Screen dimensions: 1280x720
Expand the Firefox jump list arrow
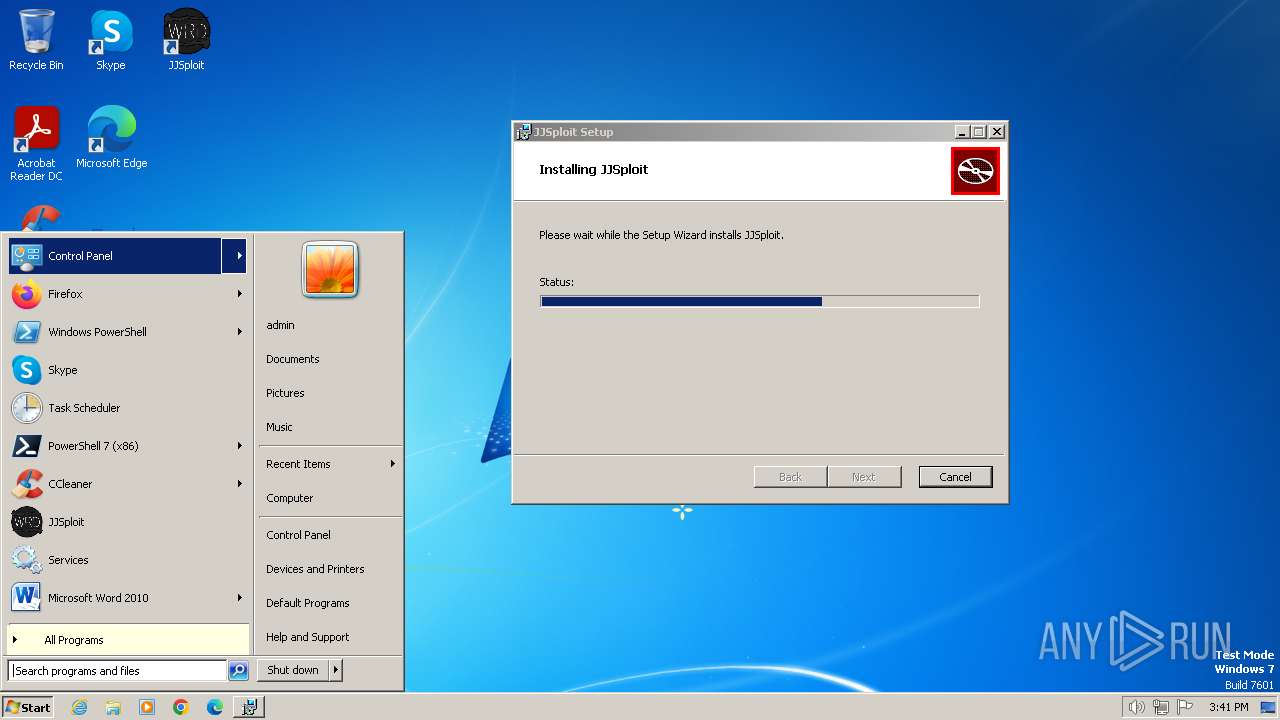(239, 294)
